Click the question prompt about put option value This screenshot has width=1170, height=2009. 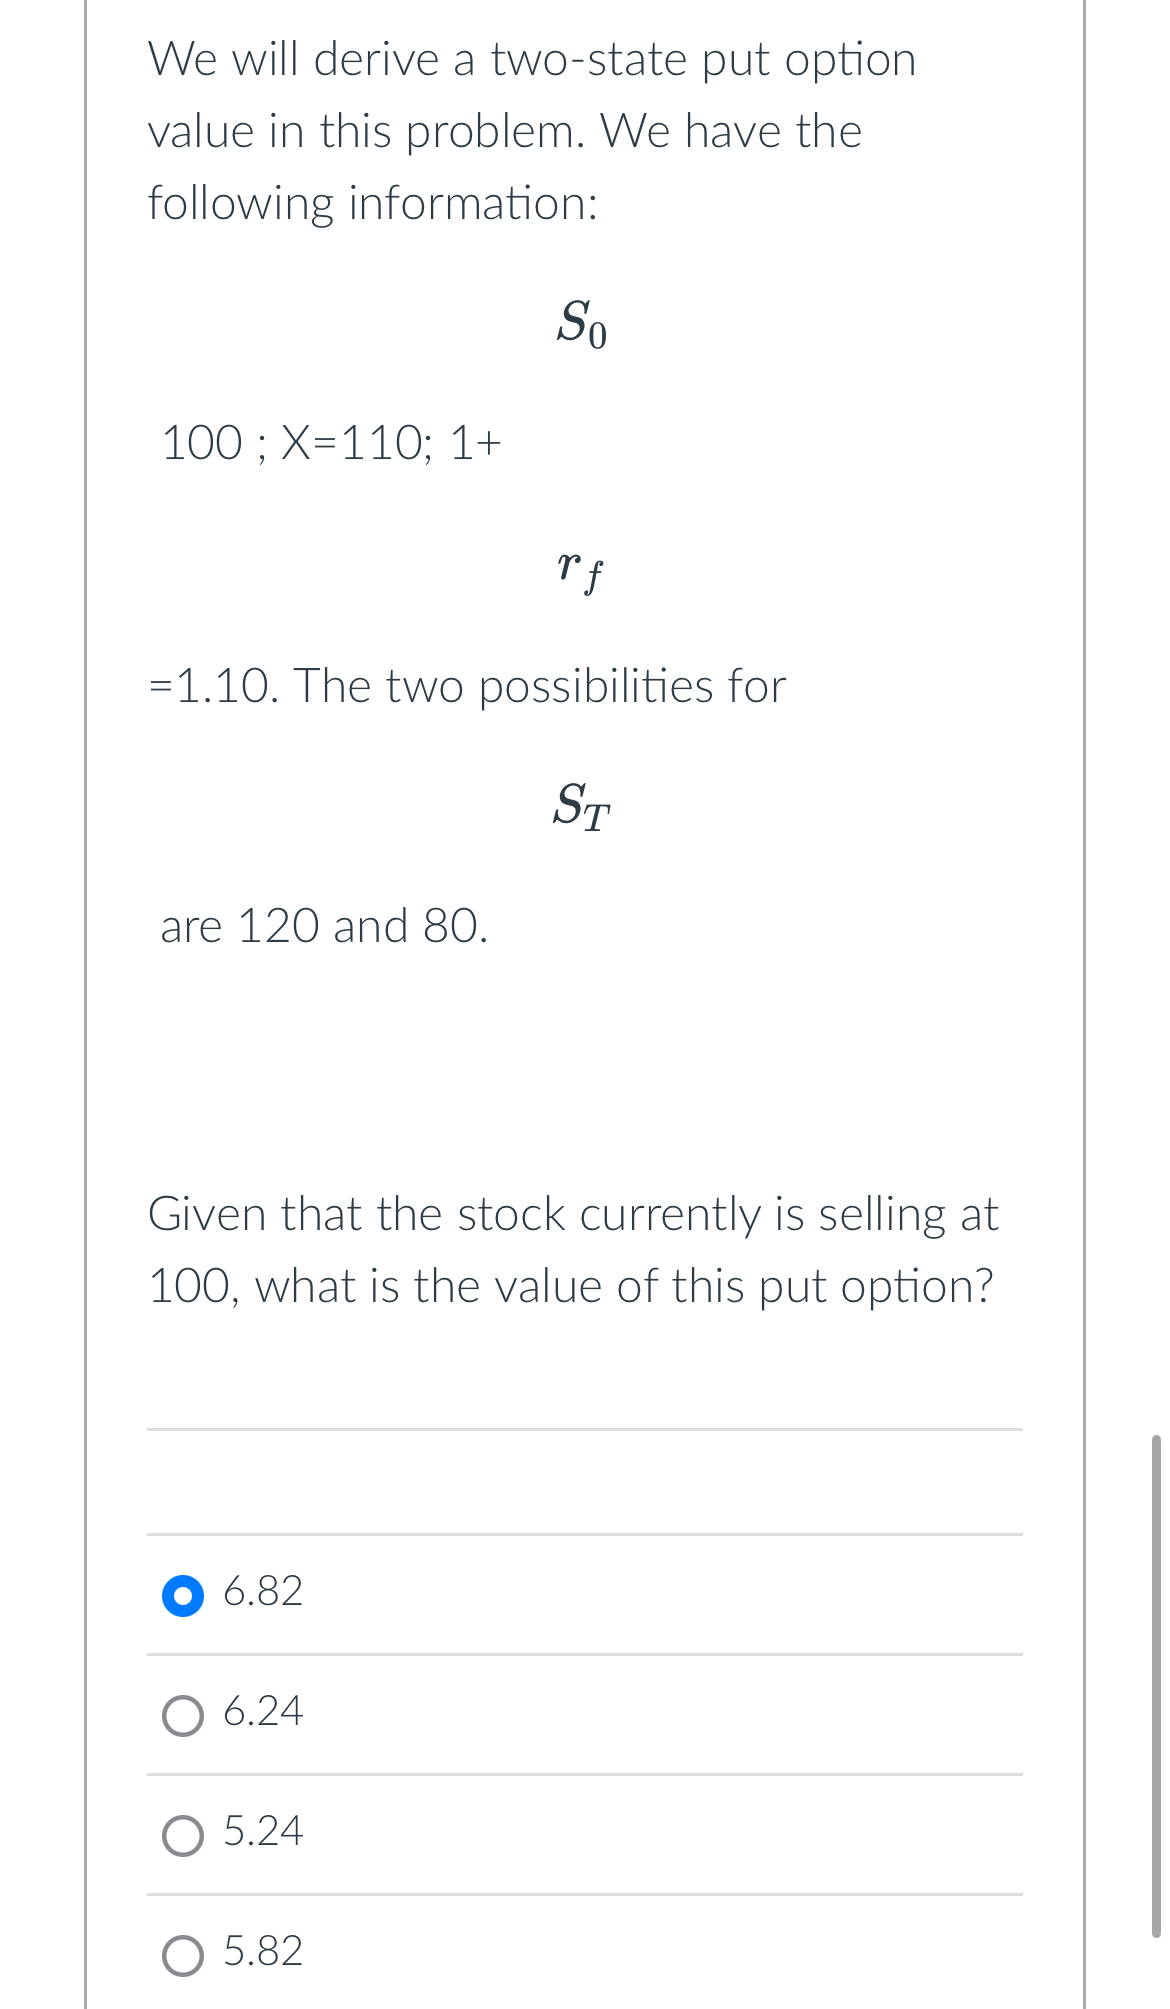(572, 1250)
